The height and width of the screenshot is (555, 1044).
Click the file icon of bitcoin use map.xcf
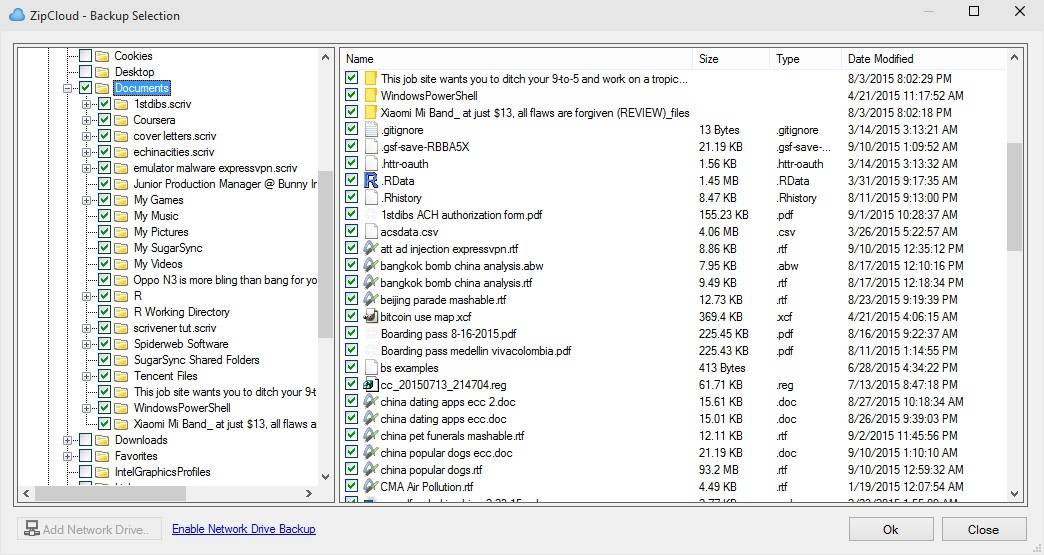(371, 317)
